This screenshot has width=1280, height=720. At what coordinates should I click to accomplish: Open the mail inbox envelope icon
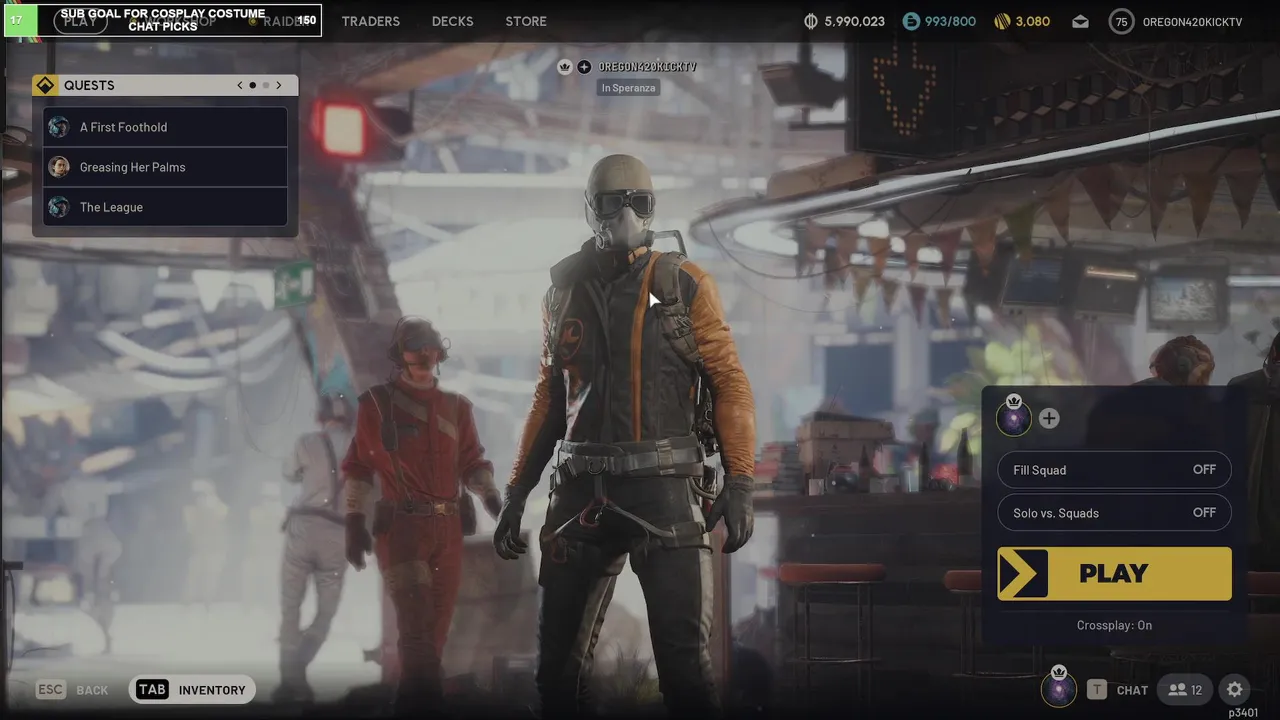click(x=1080, y=21)
